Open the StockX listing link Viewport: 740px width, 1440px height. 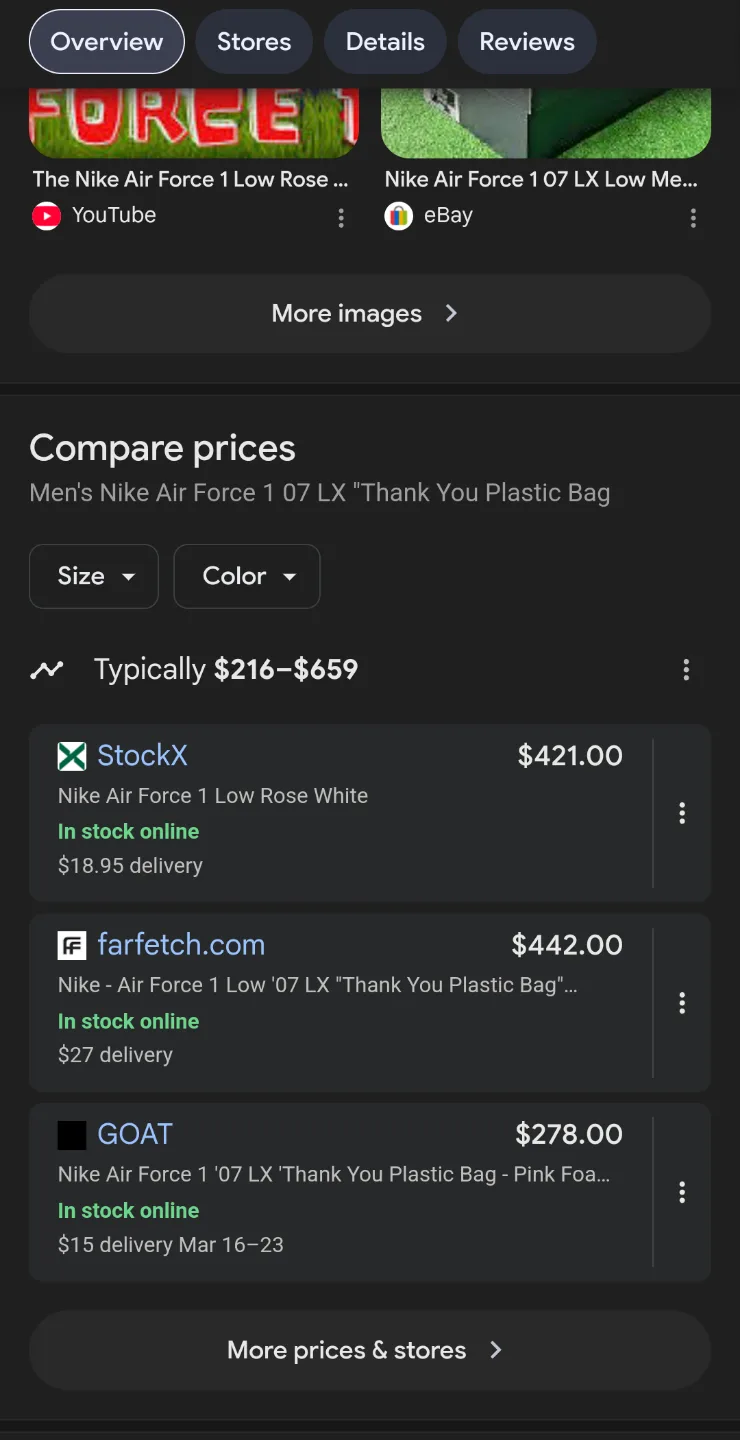142,757
